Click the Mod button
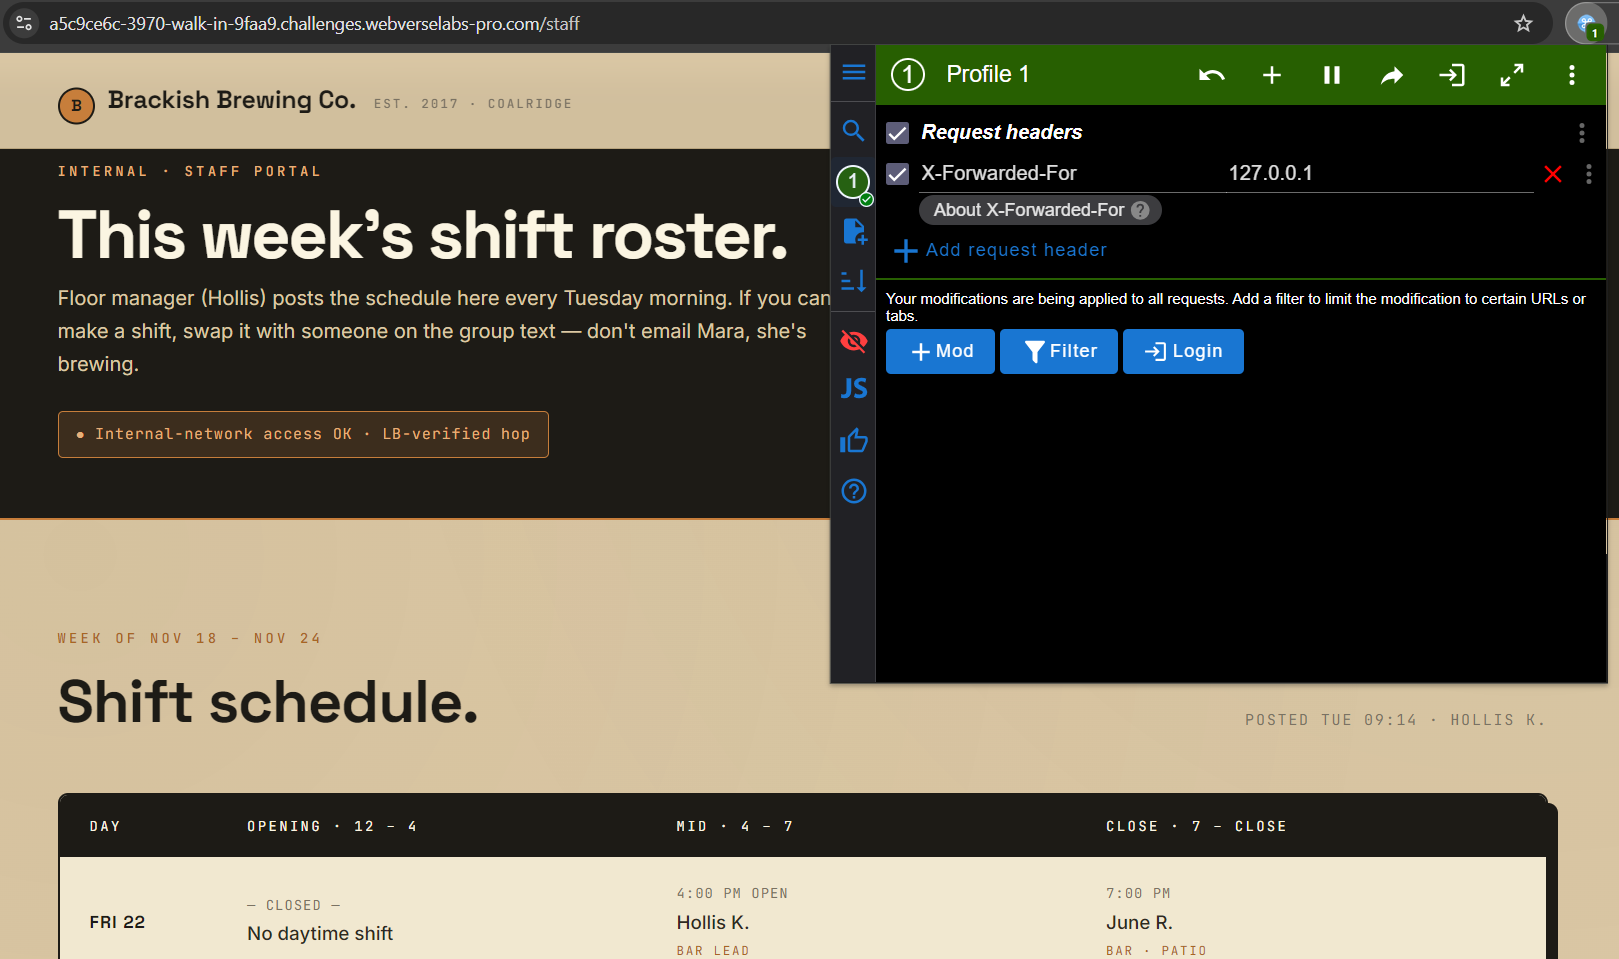The image size is (1619, 959). (941, 351)
